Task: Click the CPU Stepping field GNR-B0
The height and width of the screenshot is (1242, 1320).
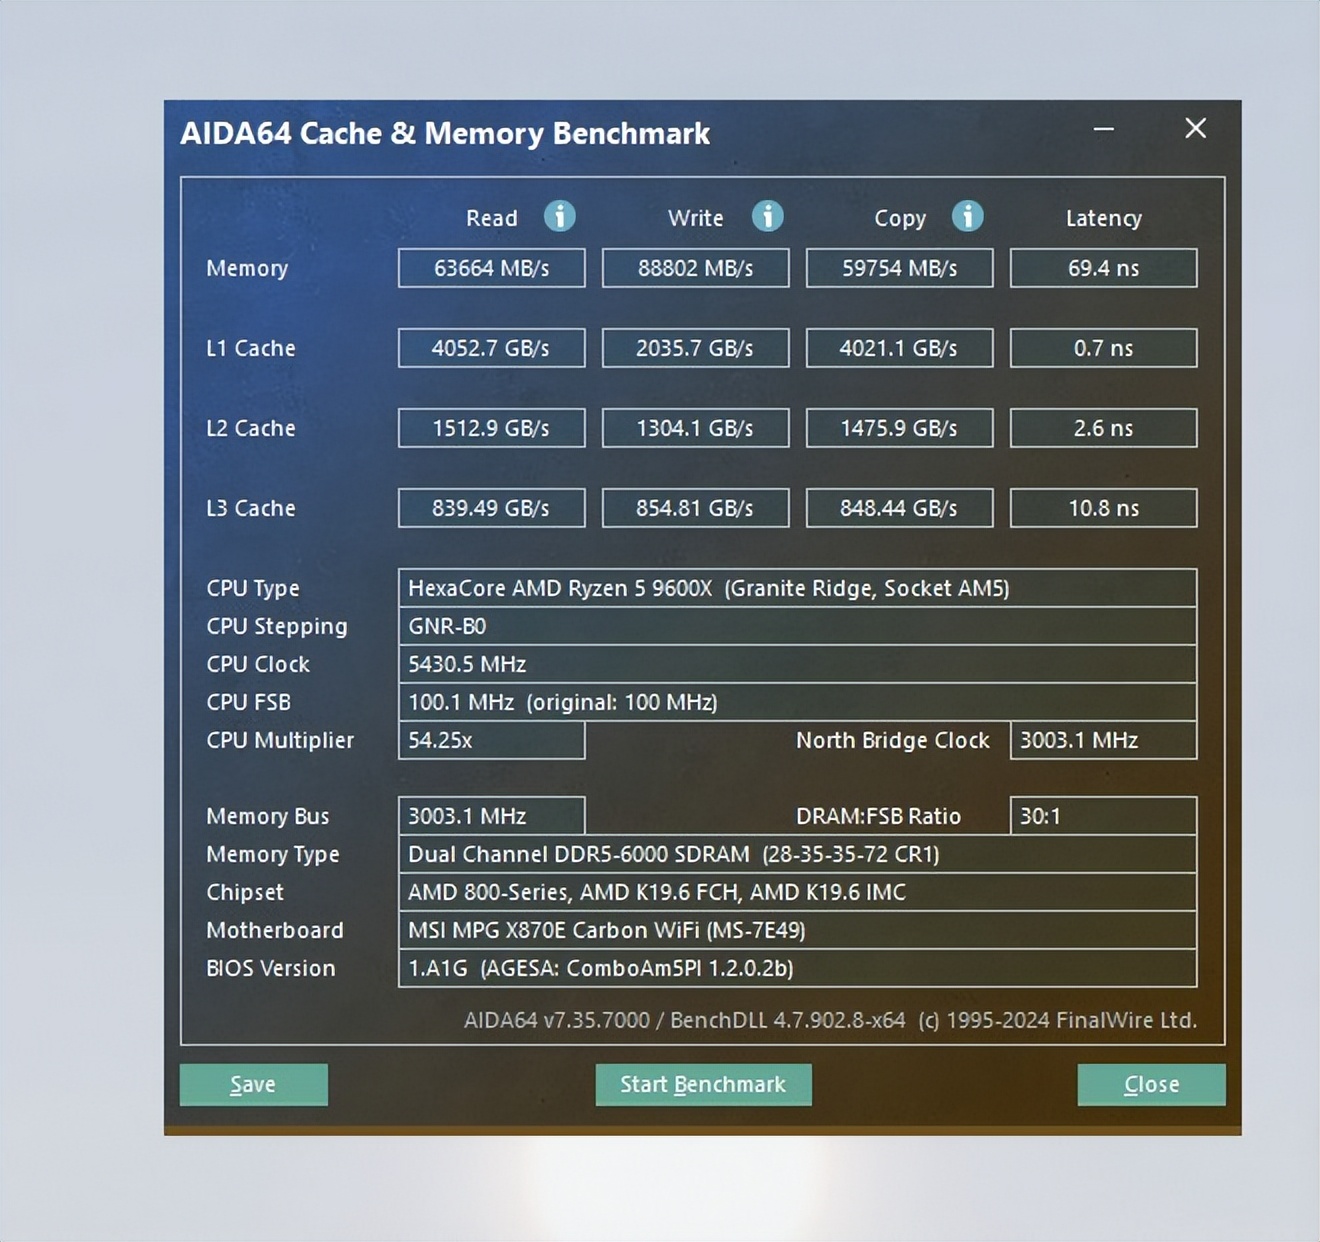Action: [x=797, y=626]
